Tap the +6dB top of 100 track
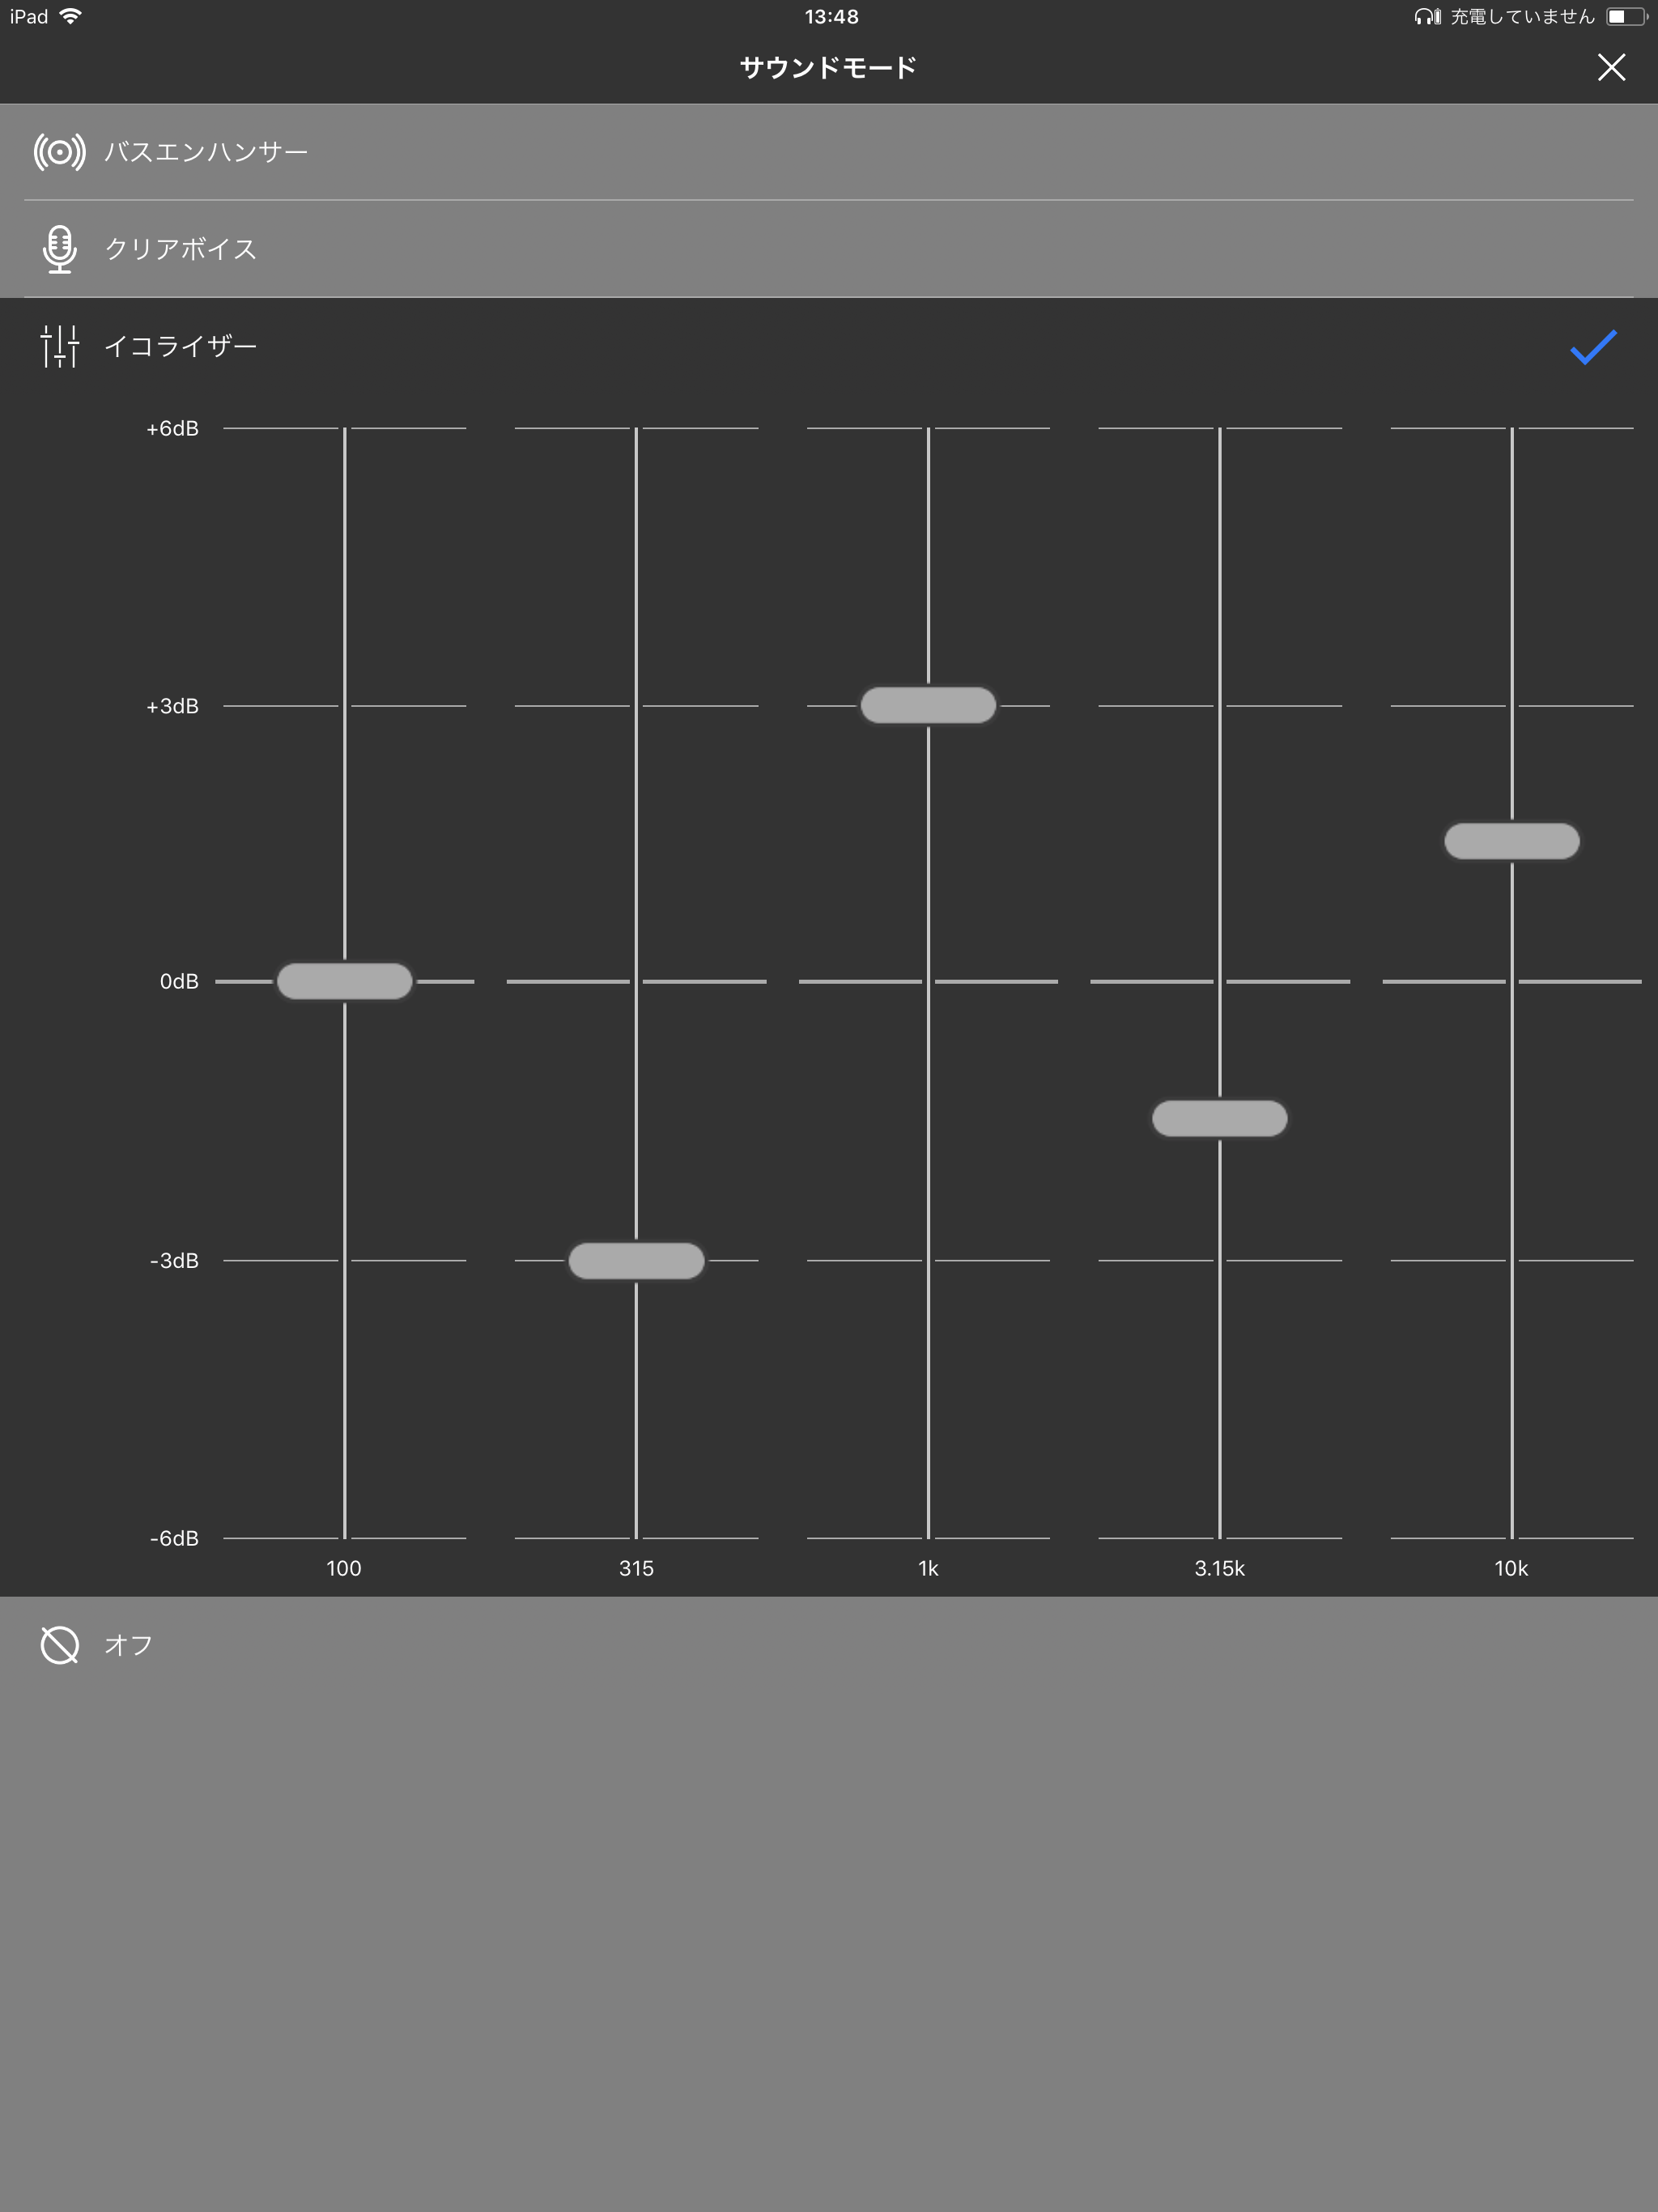Viewport: 1658px width, 2212px height. [344, 430]
